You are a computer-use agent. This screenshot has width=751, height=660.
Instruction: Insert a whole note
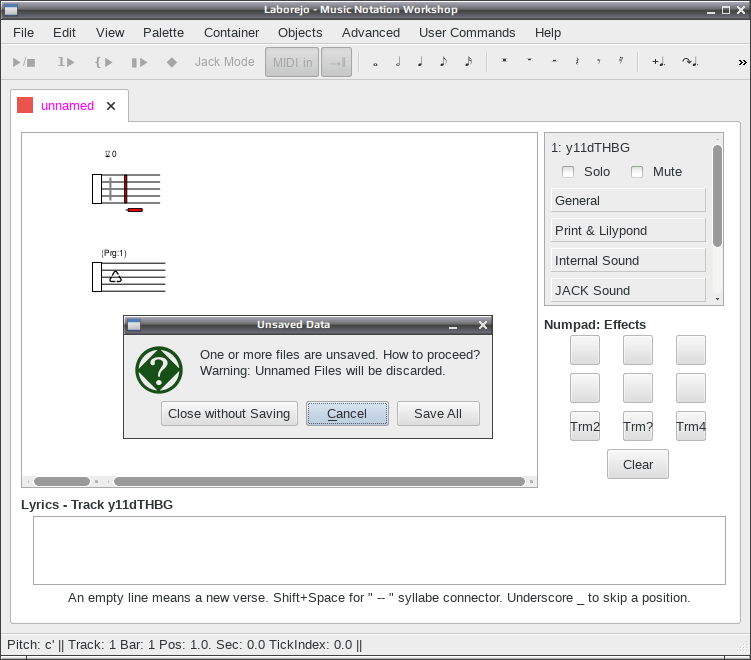pyautogui.click(x=375, y=63)
